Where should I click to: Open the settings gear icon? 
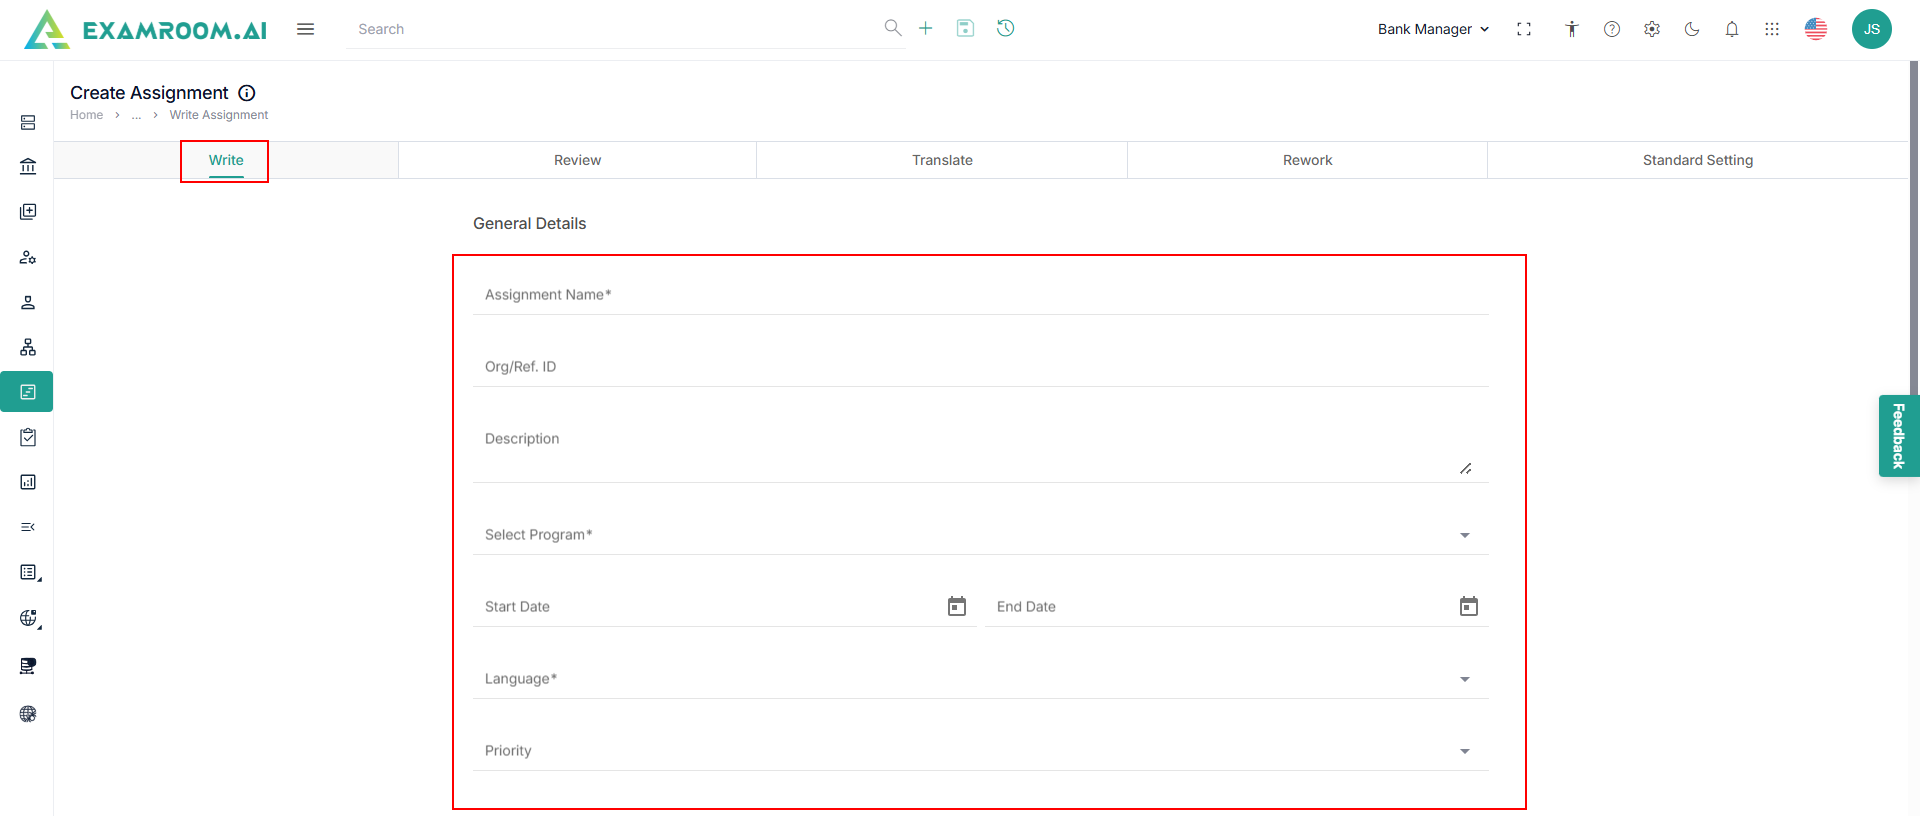click(x=1652, y=29)
